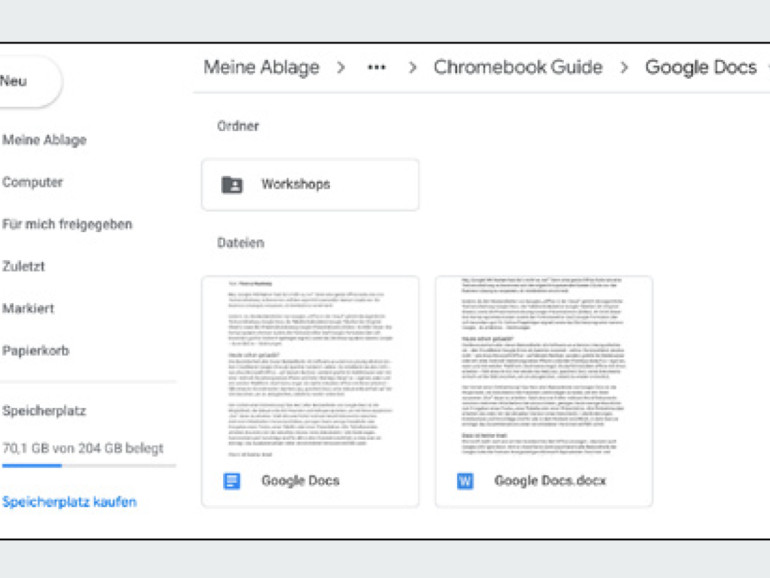Open Speicherplatz overview
The image size is (770, 578).
tap(44, 411)
